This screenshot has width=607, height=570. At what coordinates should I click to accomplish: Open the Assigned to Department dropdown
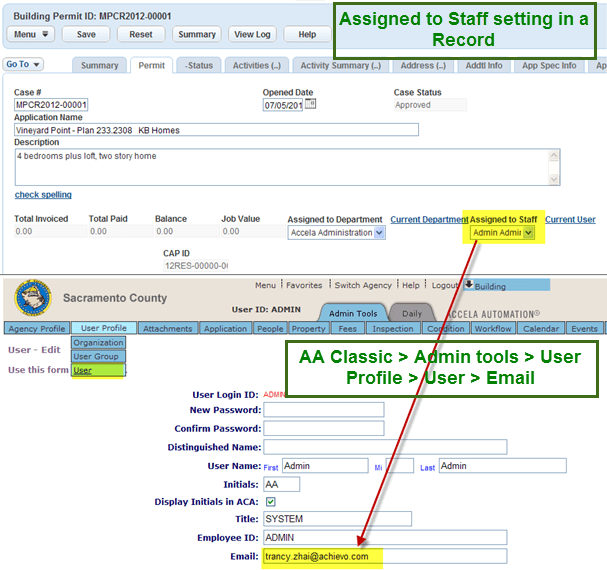379,233
